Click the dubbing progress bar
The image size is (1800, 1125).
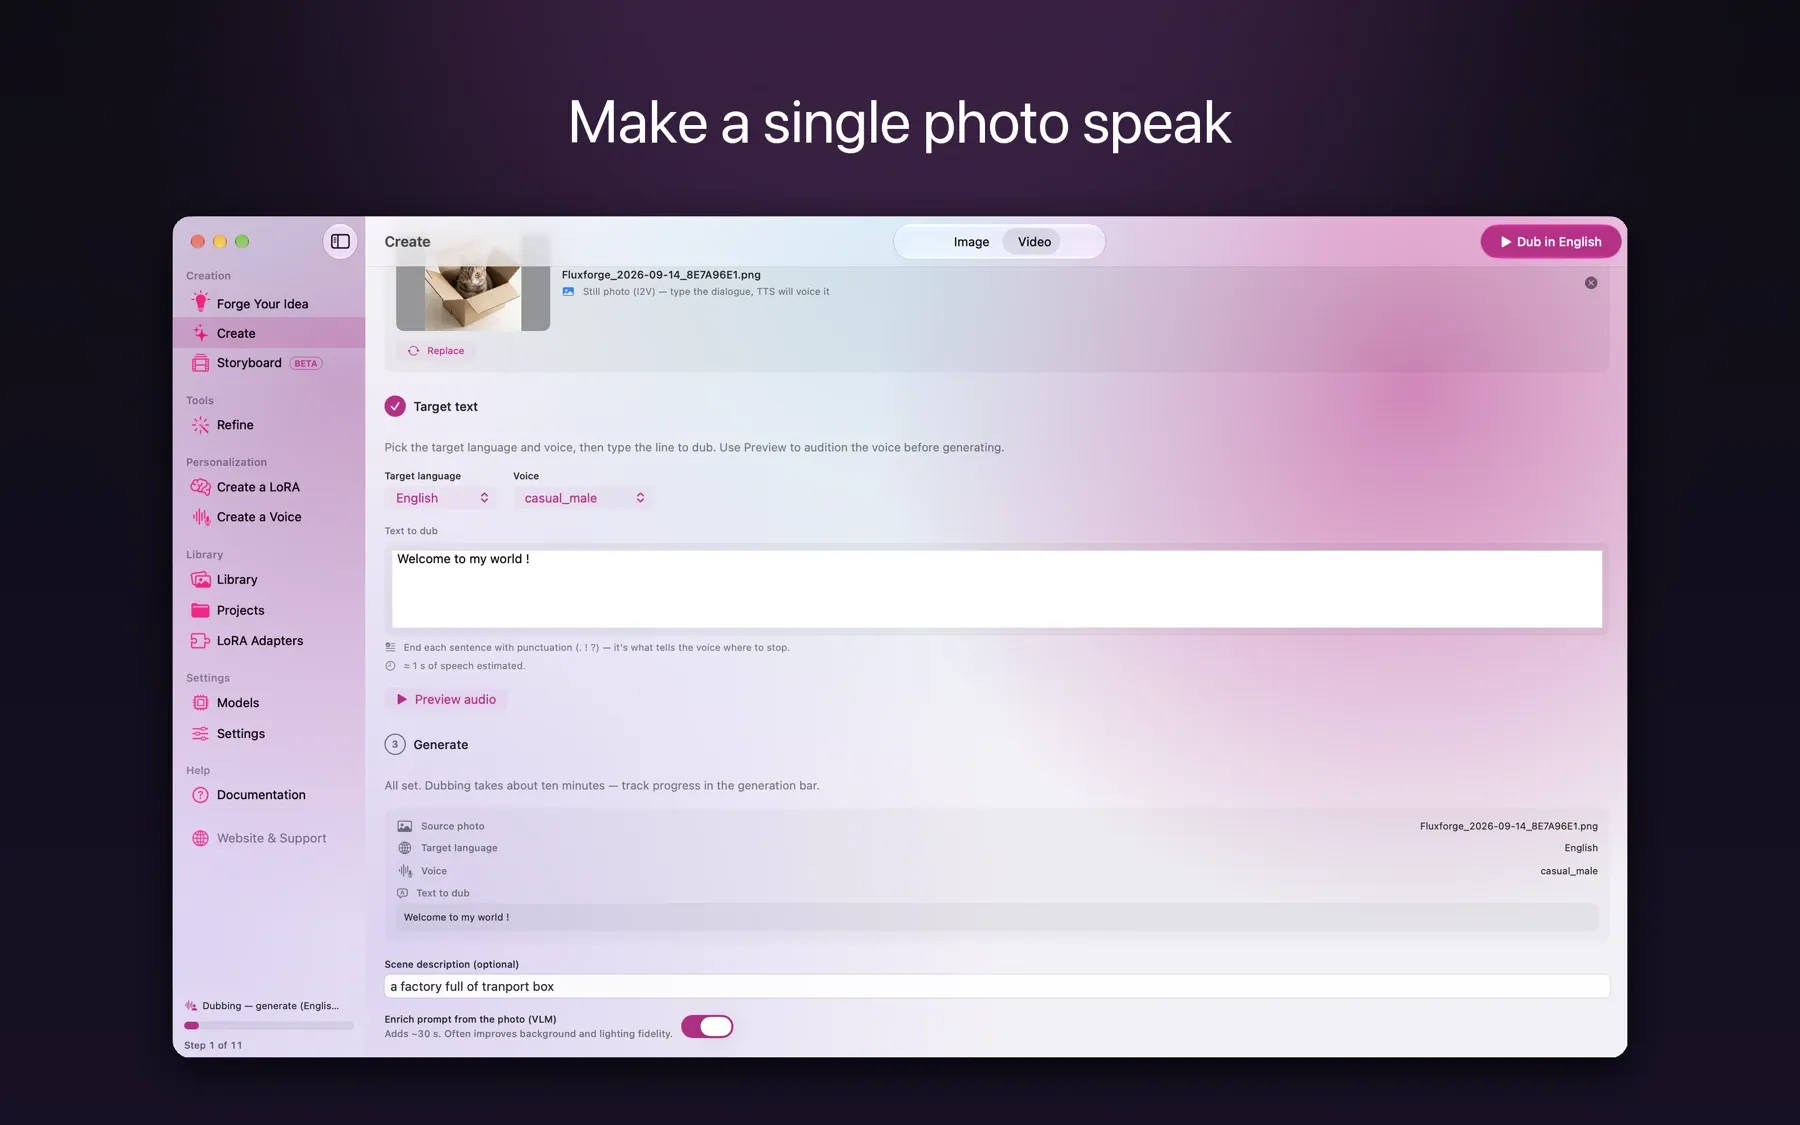[269, 1025]
